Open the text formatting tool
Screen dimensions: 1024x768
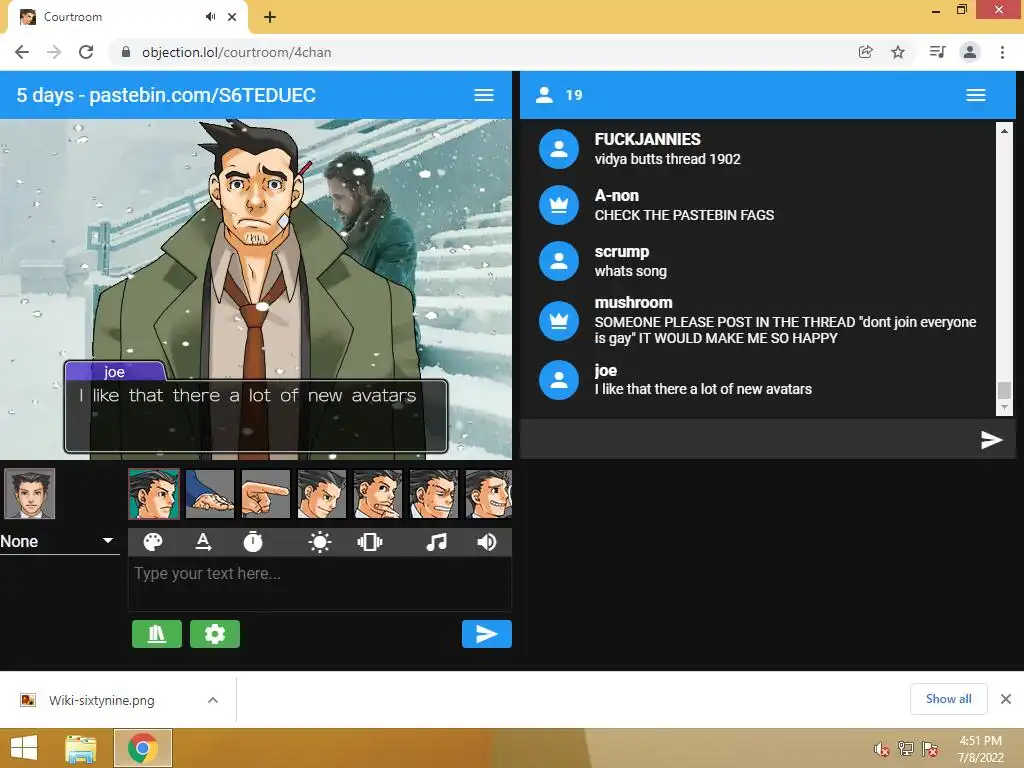click(x=203, y=542)
